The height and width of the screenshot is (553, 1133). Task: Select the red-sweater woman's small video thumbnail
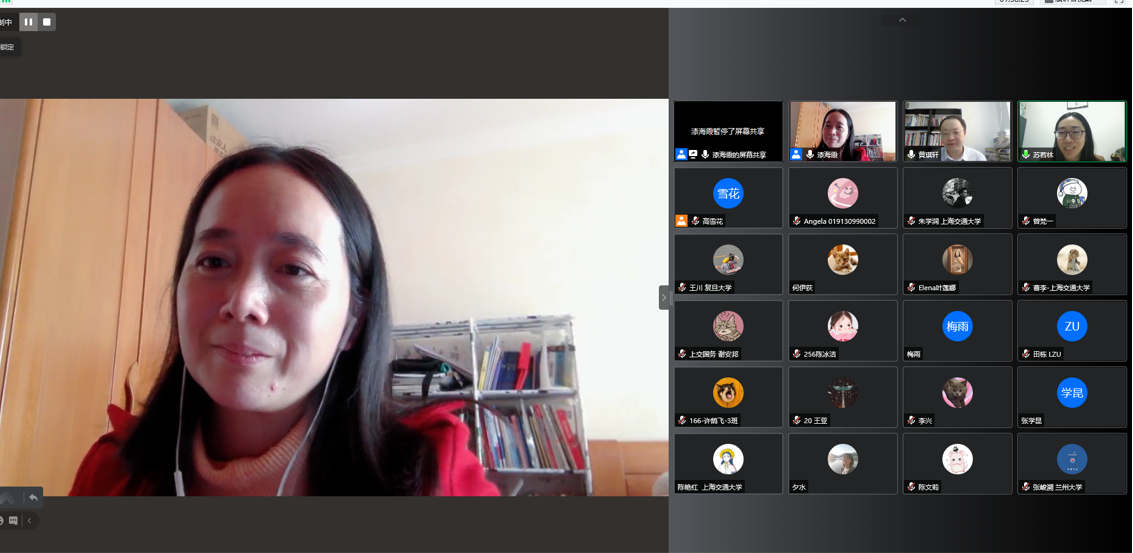[x=843, y=131]
